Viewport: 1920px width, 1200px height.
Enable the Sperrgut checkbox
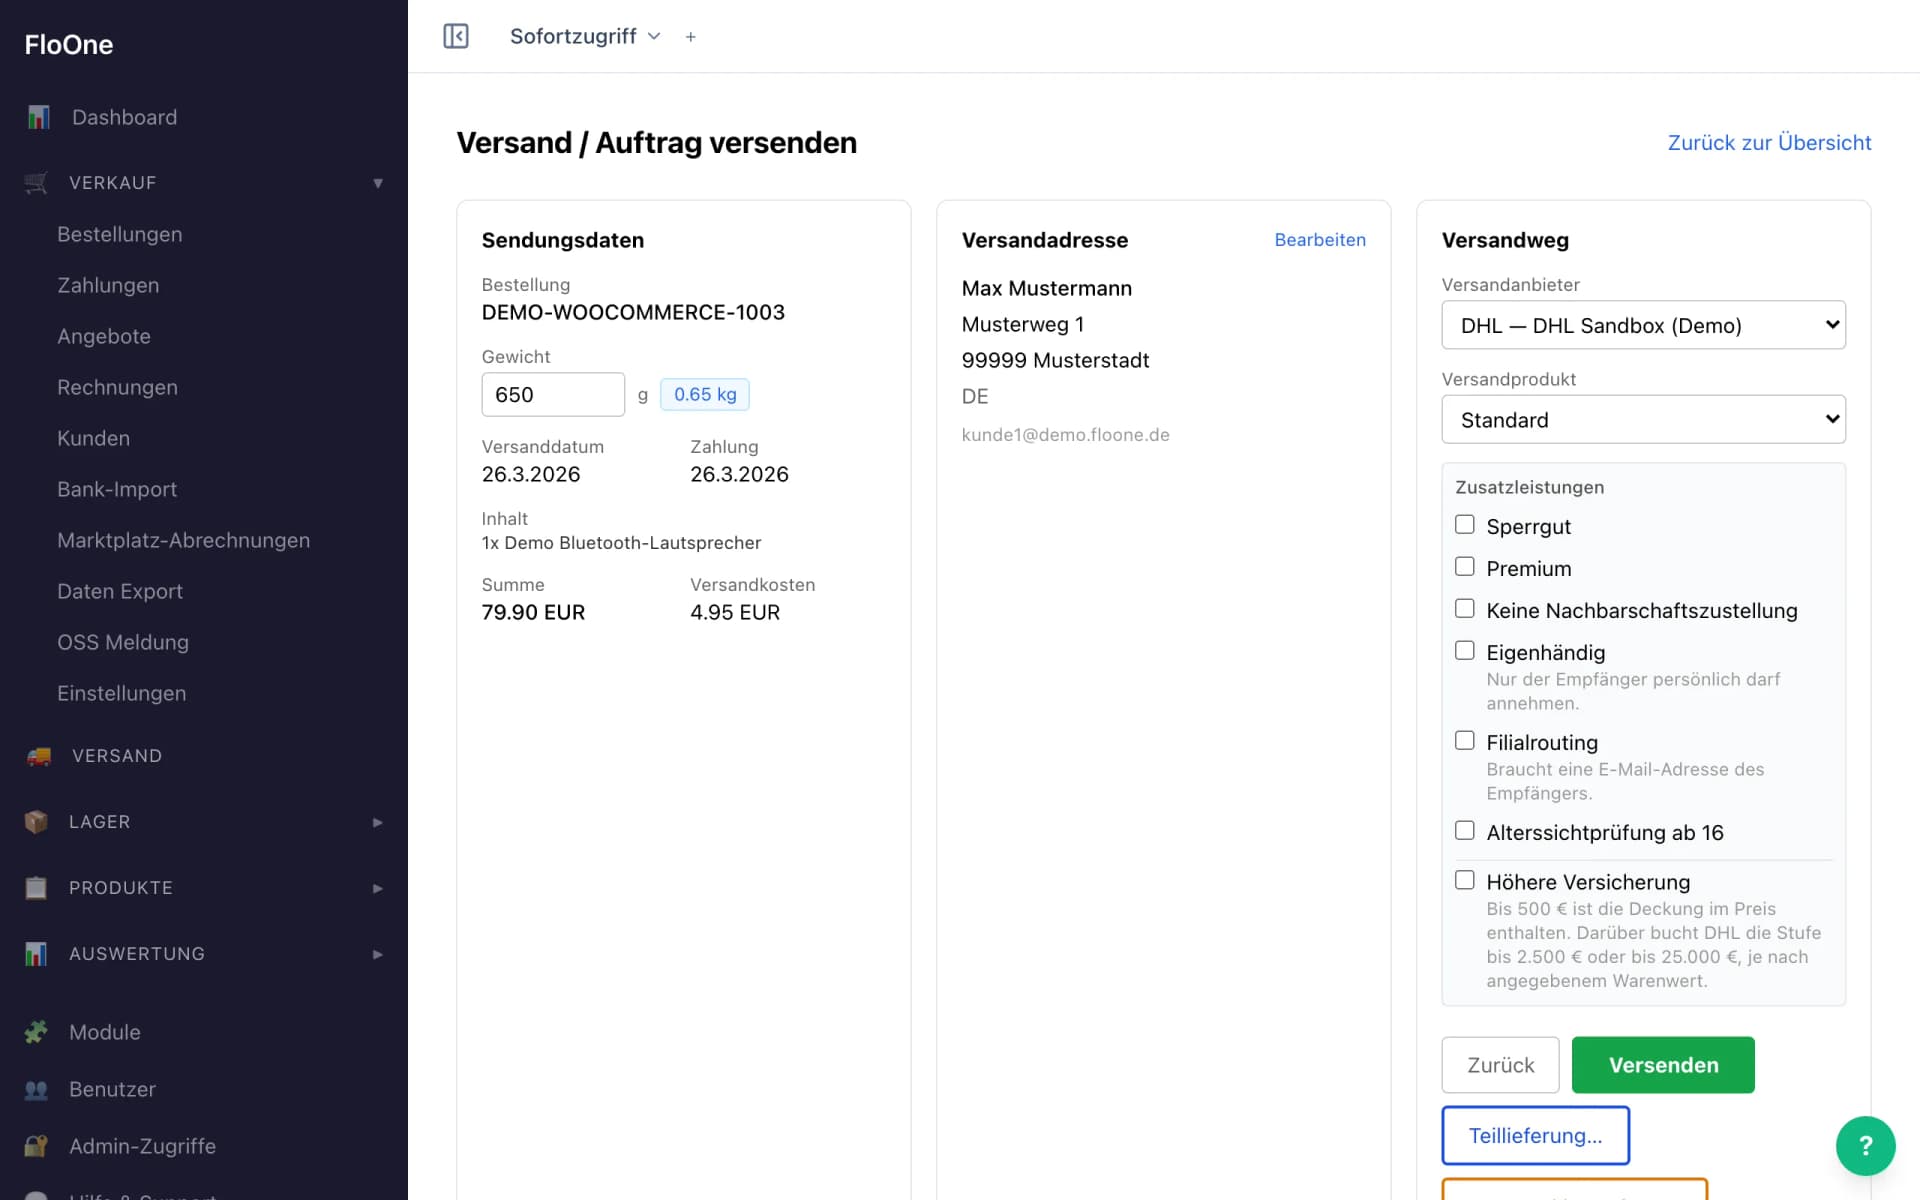click(x=1465, y=525)
